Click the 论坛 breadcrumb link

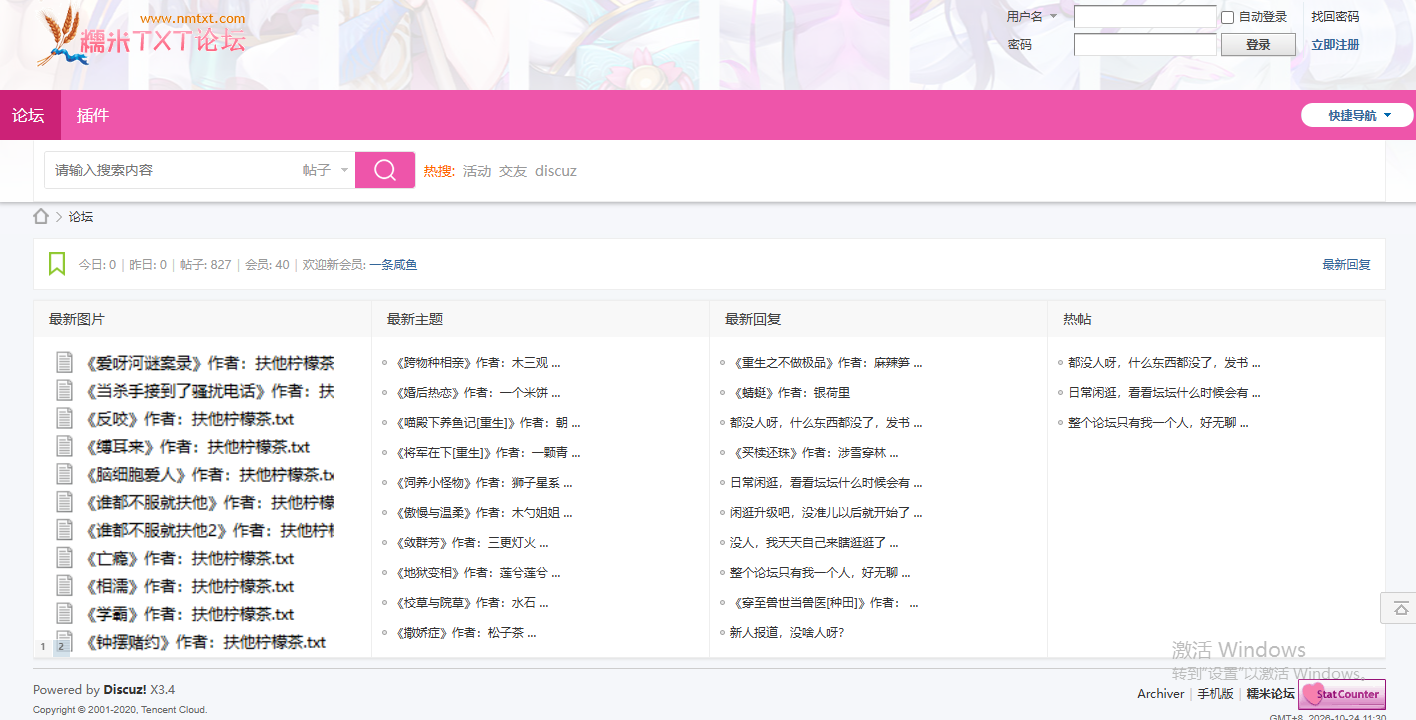pyautogui.click(x=81, y=217)
